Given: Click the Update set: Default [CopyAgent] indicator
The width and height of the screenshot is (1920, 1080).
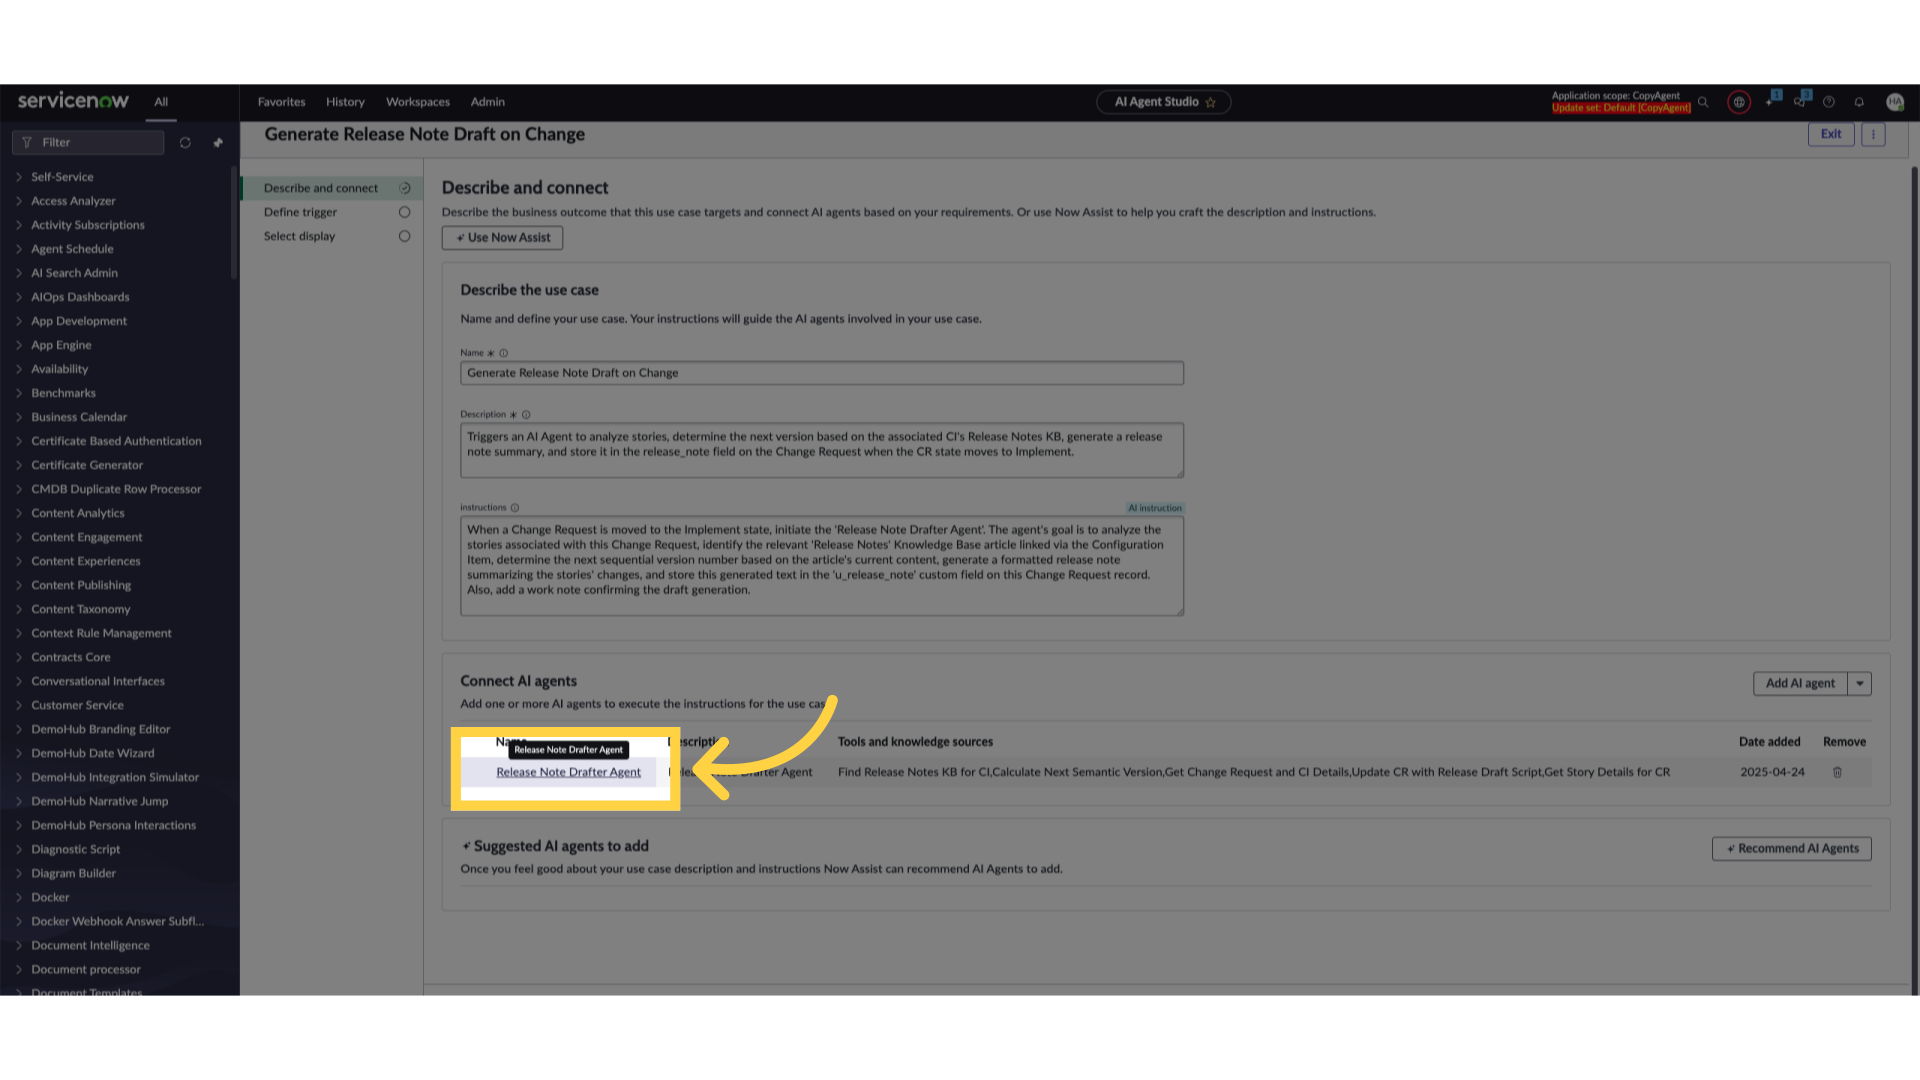Looking at the screenshot, I should (1621, 108).
